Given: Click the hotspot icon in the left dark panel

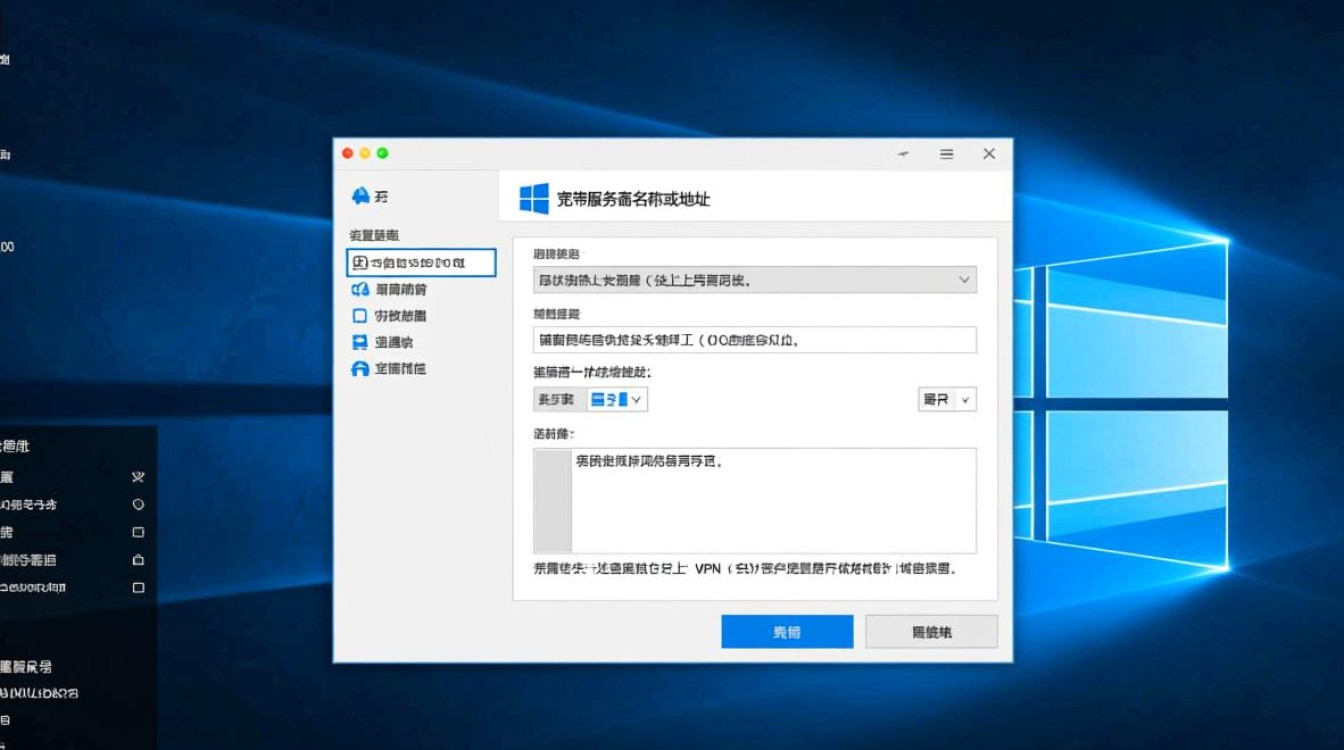Looking at the screenshot, I should 138,560.
